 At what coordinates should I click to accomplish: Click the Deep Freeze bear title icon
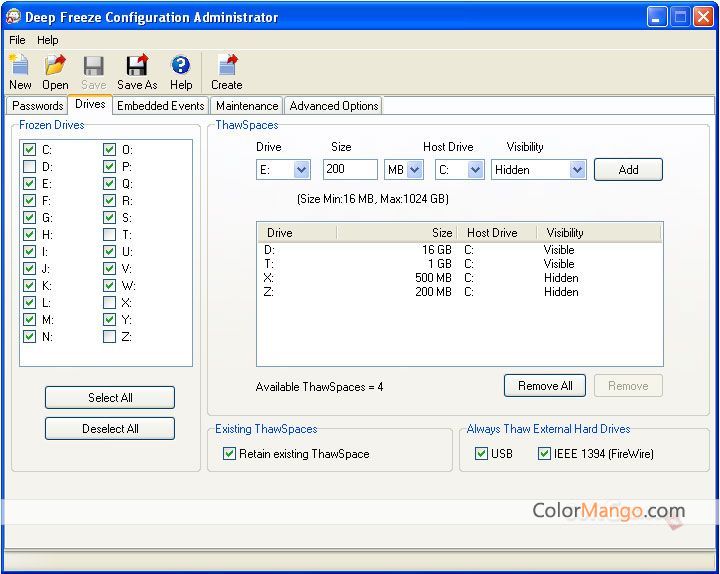13,17
